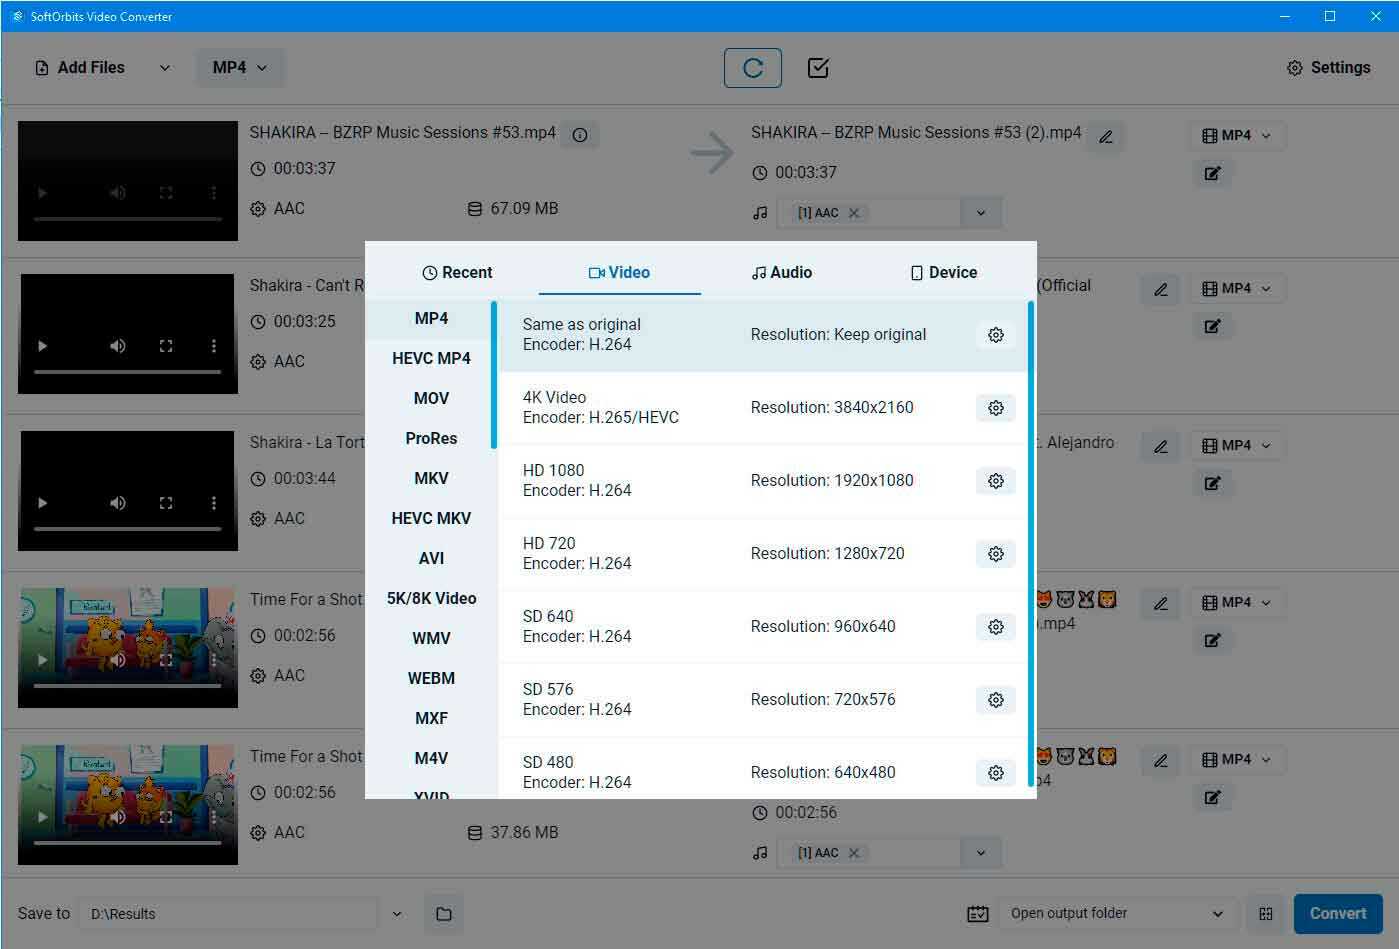Viewport: 1399px width, 949px height.
Task: Click the merge videos icon beside Convert
Action: 1264,913
